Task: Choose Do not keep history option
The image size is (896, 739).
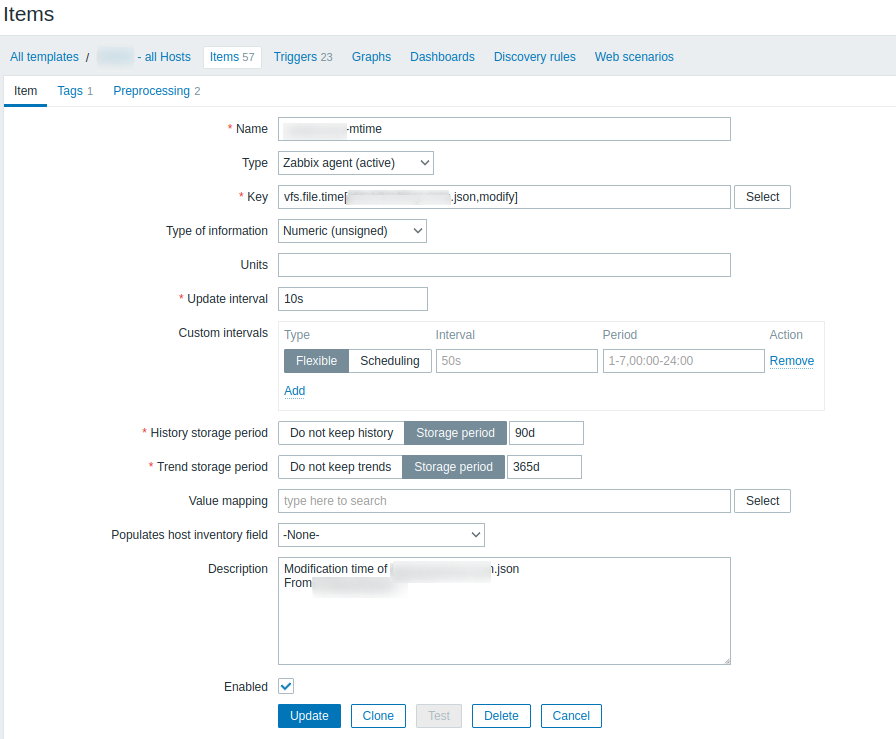Action: click(341, 433)
